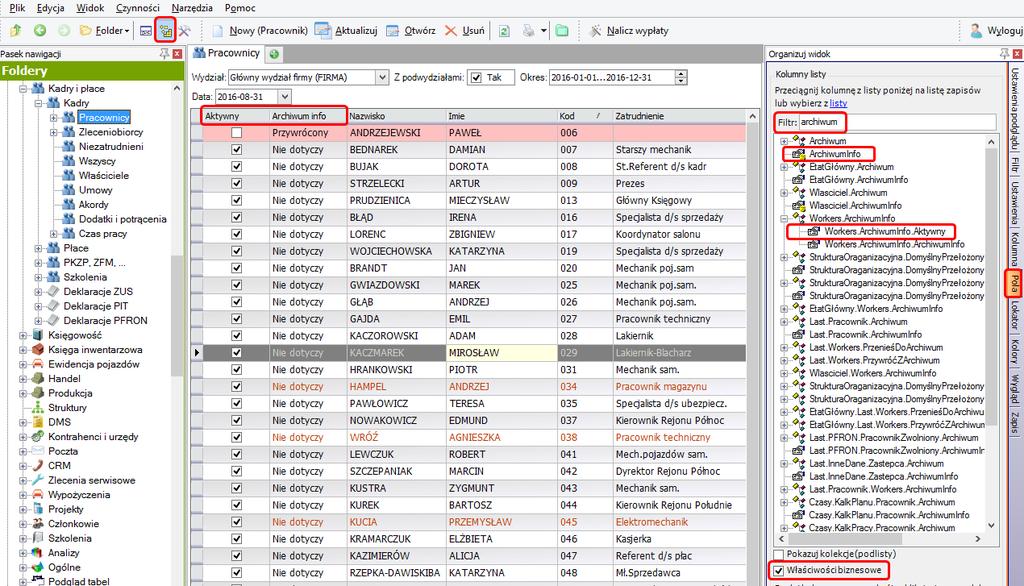Select Zleceniobiorcy in folder tree

(110, 132)
